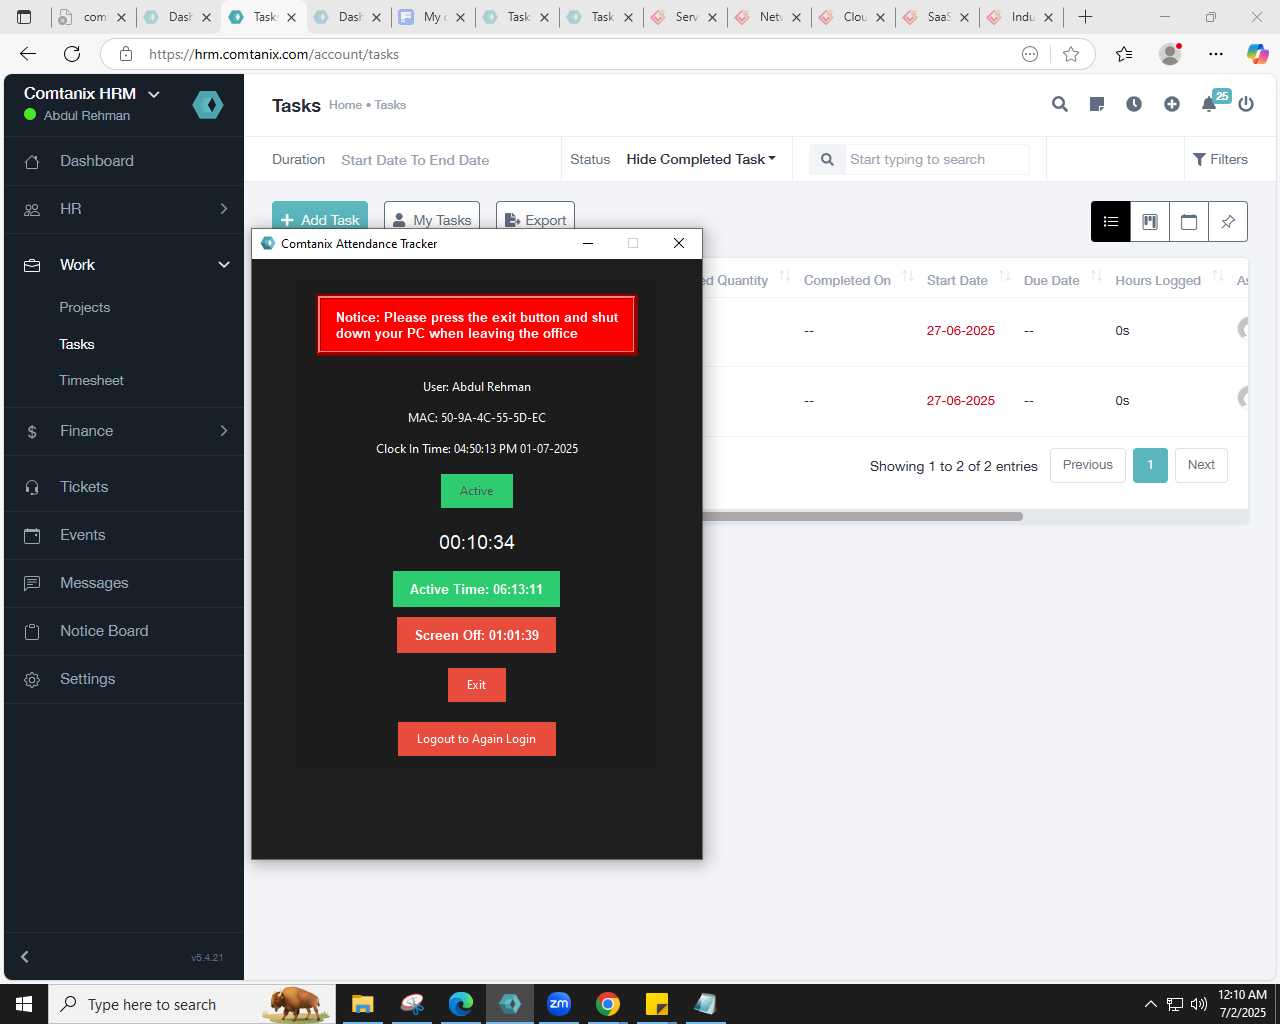Reload the page with refresh icon
Screen dimensions: 1280x1024
pyautogui.click(x=72, y=54)
